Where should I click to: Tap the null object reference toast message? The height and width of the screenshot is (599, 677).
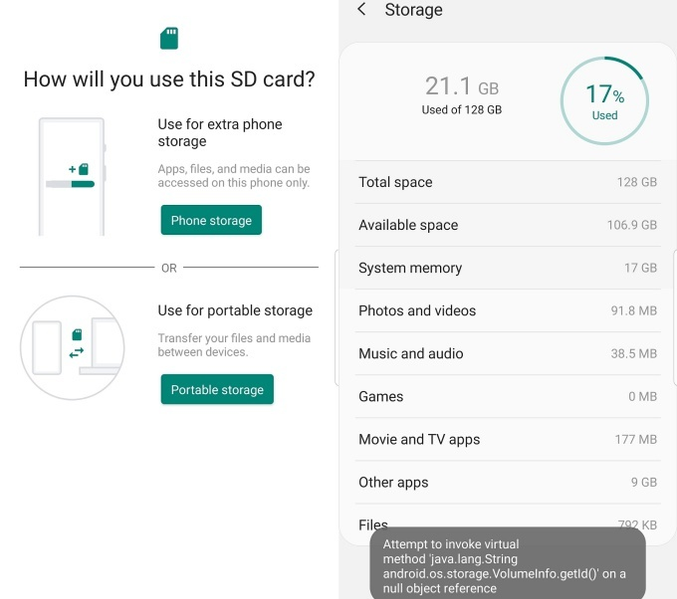click(x=507, y=566)
